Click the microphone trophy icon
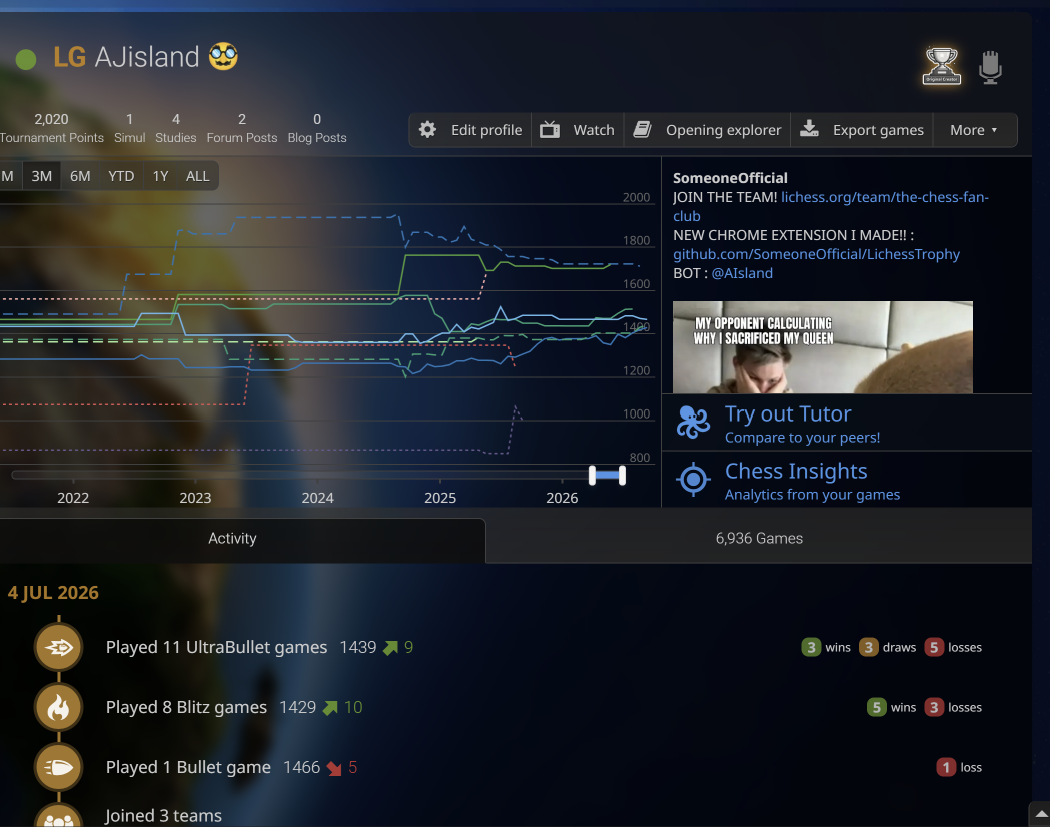The image size is (1050, 828). [x=990, y=67]
